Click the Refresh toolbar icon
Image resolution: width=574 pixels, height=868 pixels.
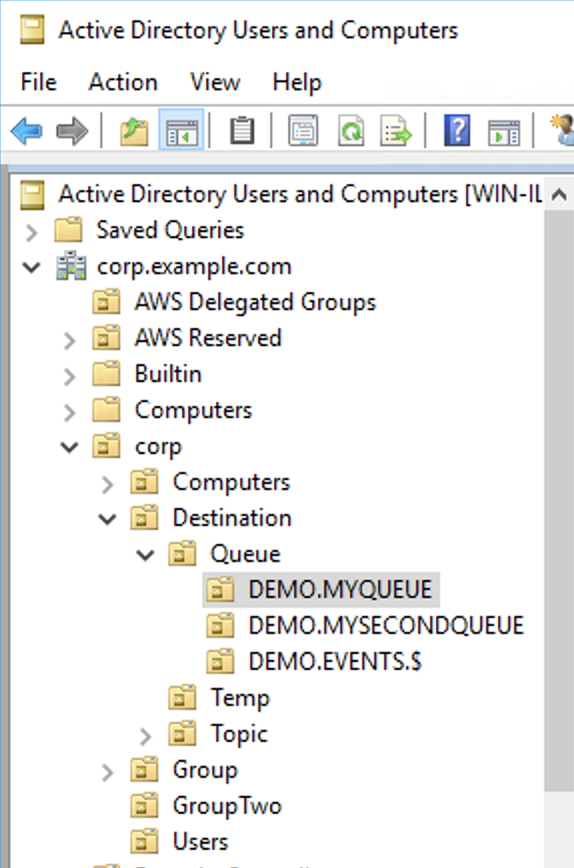(350, 131)
